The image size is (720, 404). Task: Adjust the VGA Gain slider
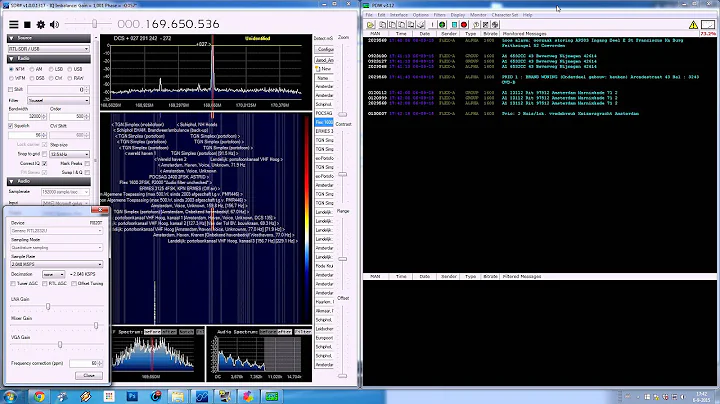click(60, 344)
